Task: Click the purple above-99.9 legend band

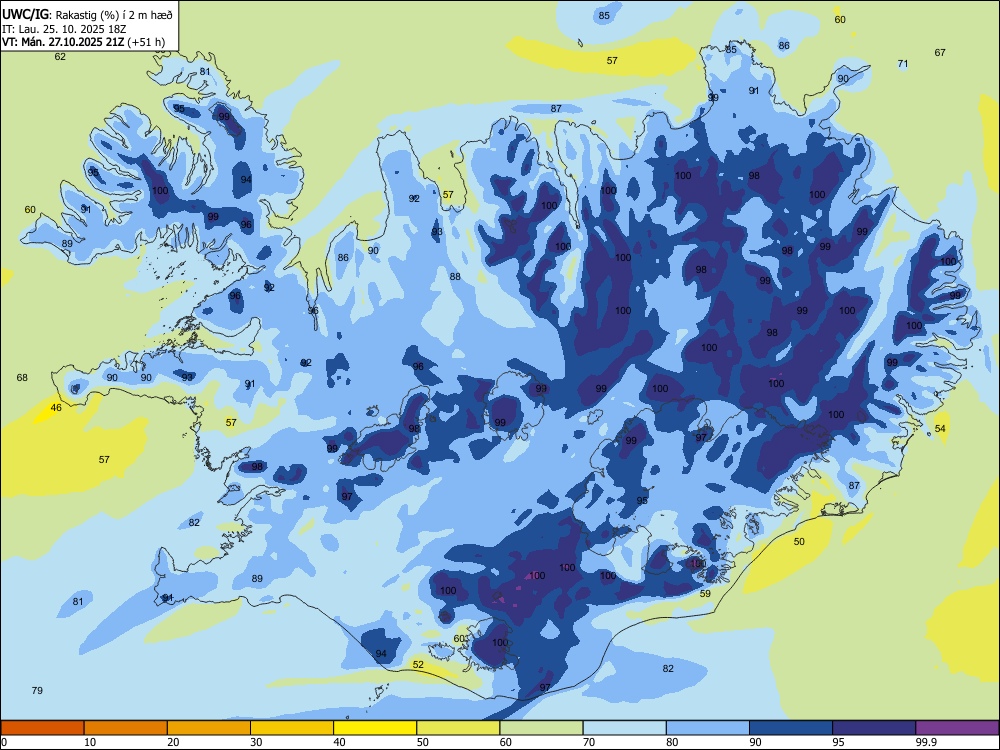Action: (x=957, y=728)
